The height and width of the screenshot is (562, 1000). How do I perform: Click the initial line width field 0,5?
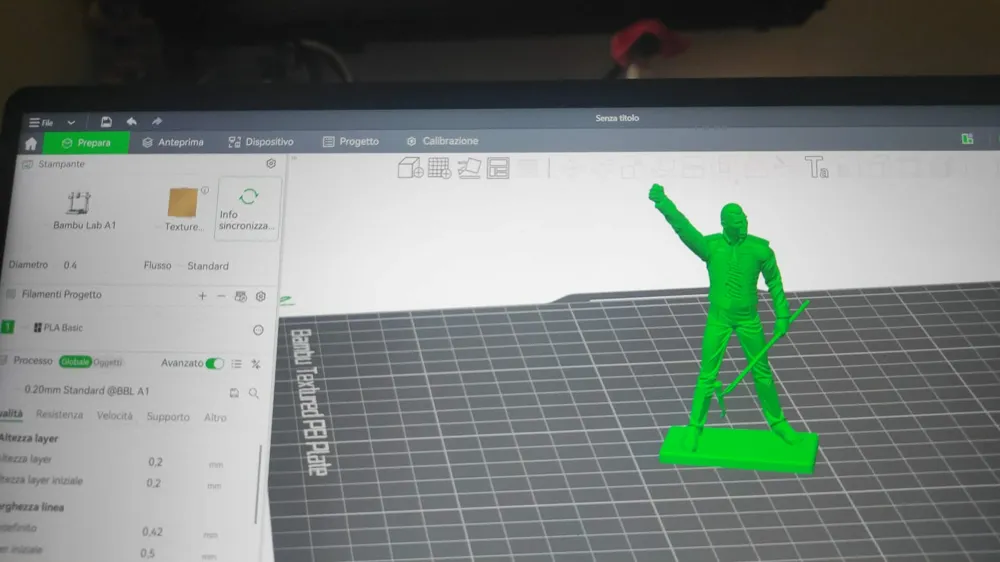coord(147,552)
